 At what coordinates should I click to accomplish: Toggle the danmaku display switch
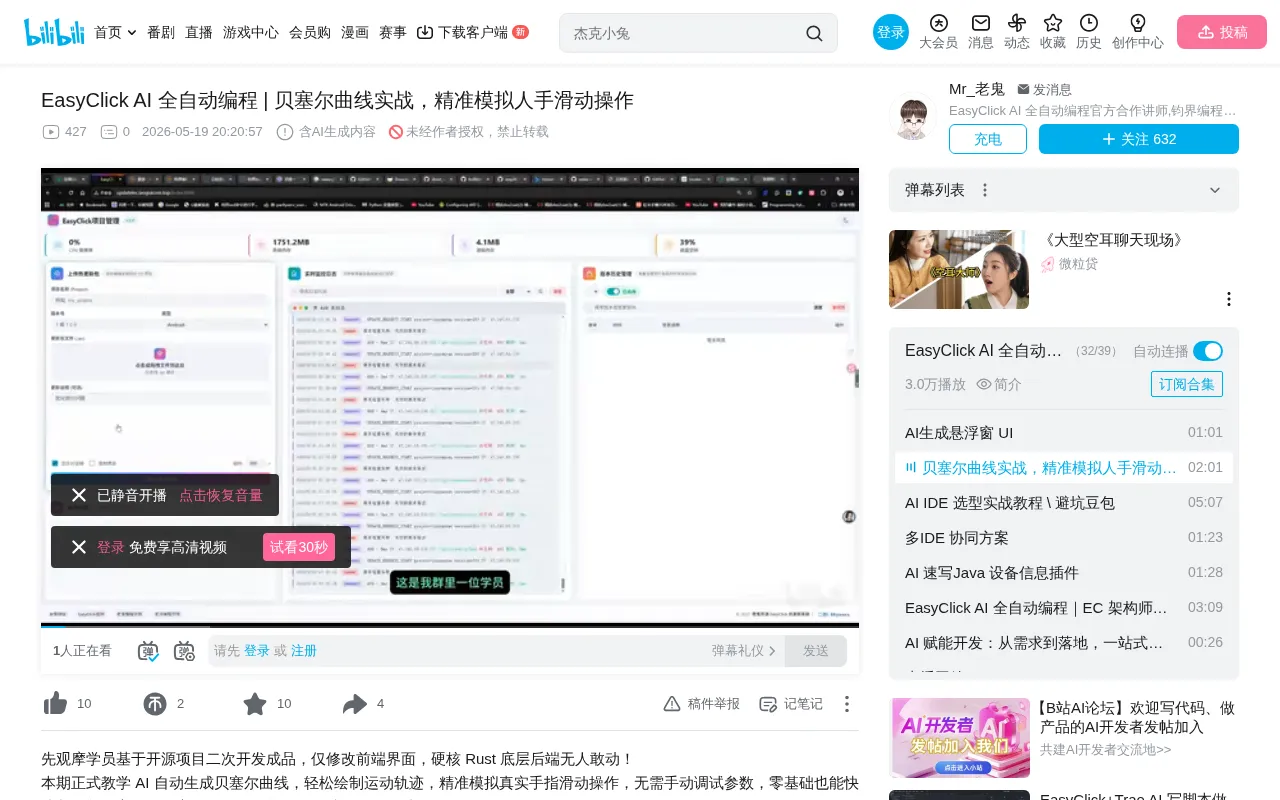[148, 651]
